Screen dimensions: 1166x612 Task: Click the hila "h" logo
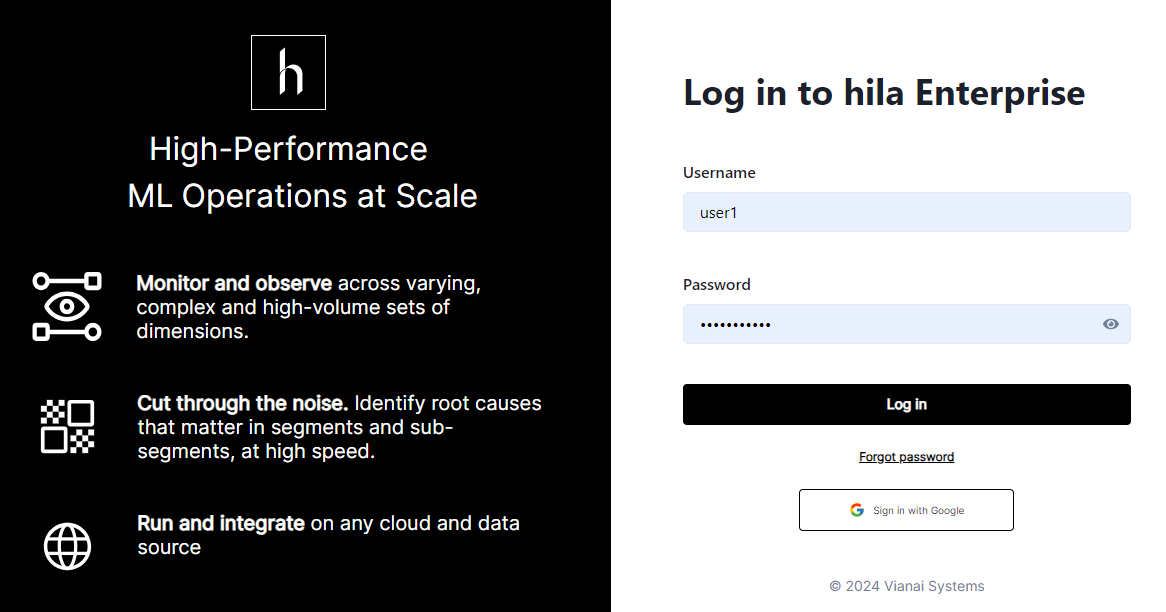click(x=288, y=72)
